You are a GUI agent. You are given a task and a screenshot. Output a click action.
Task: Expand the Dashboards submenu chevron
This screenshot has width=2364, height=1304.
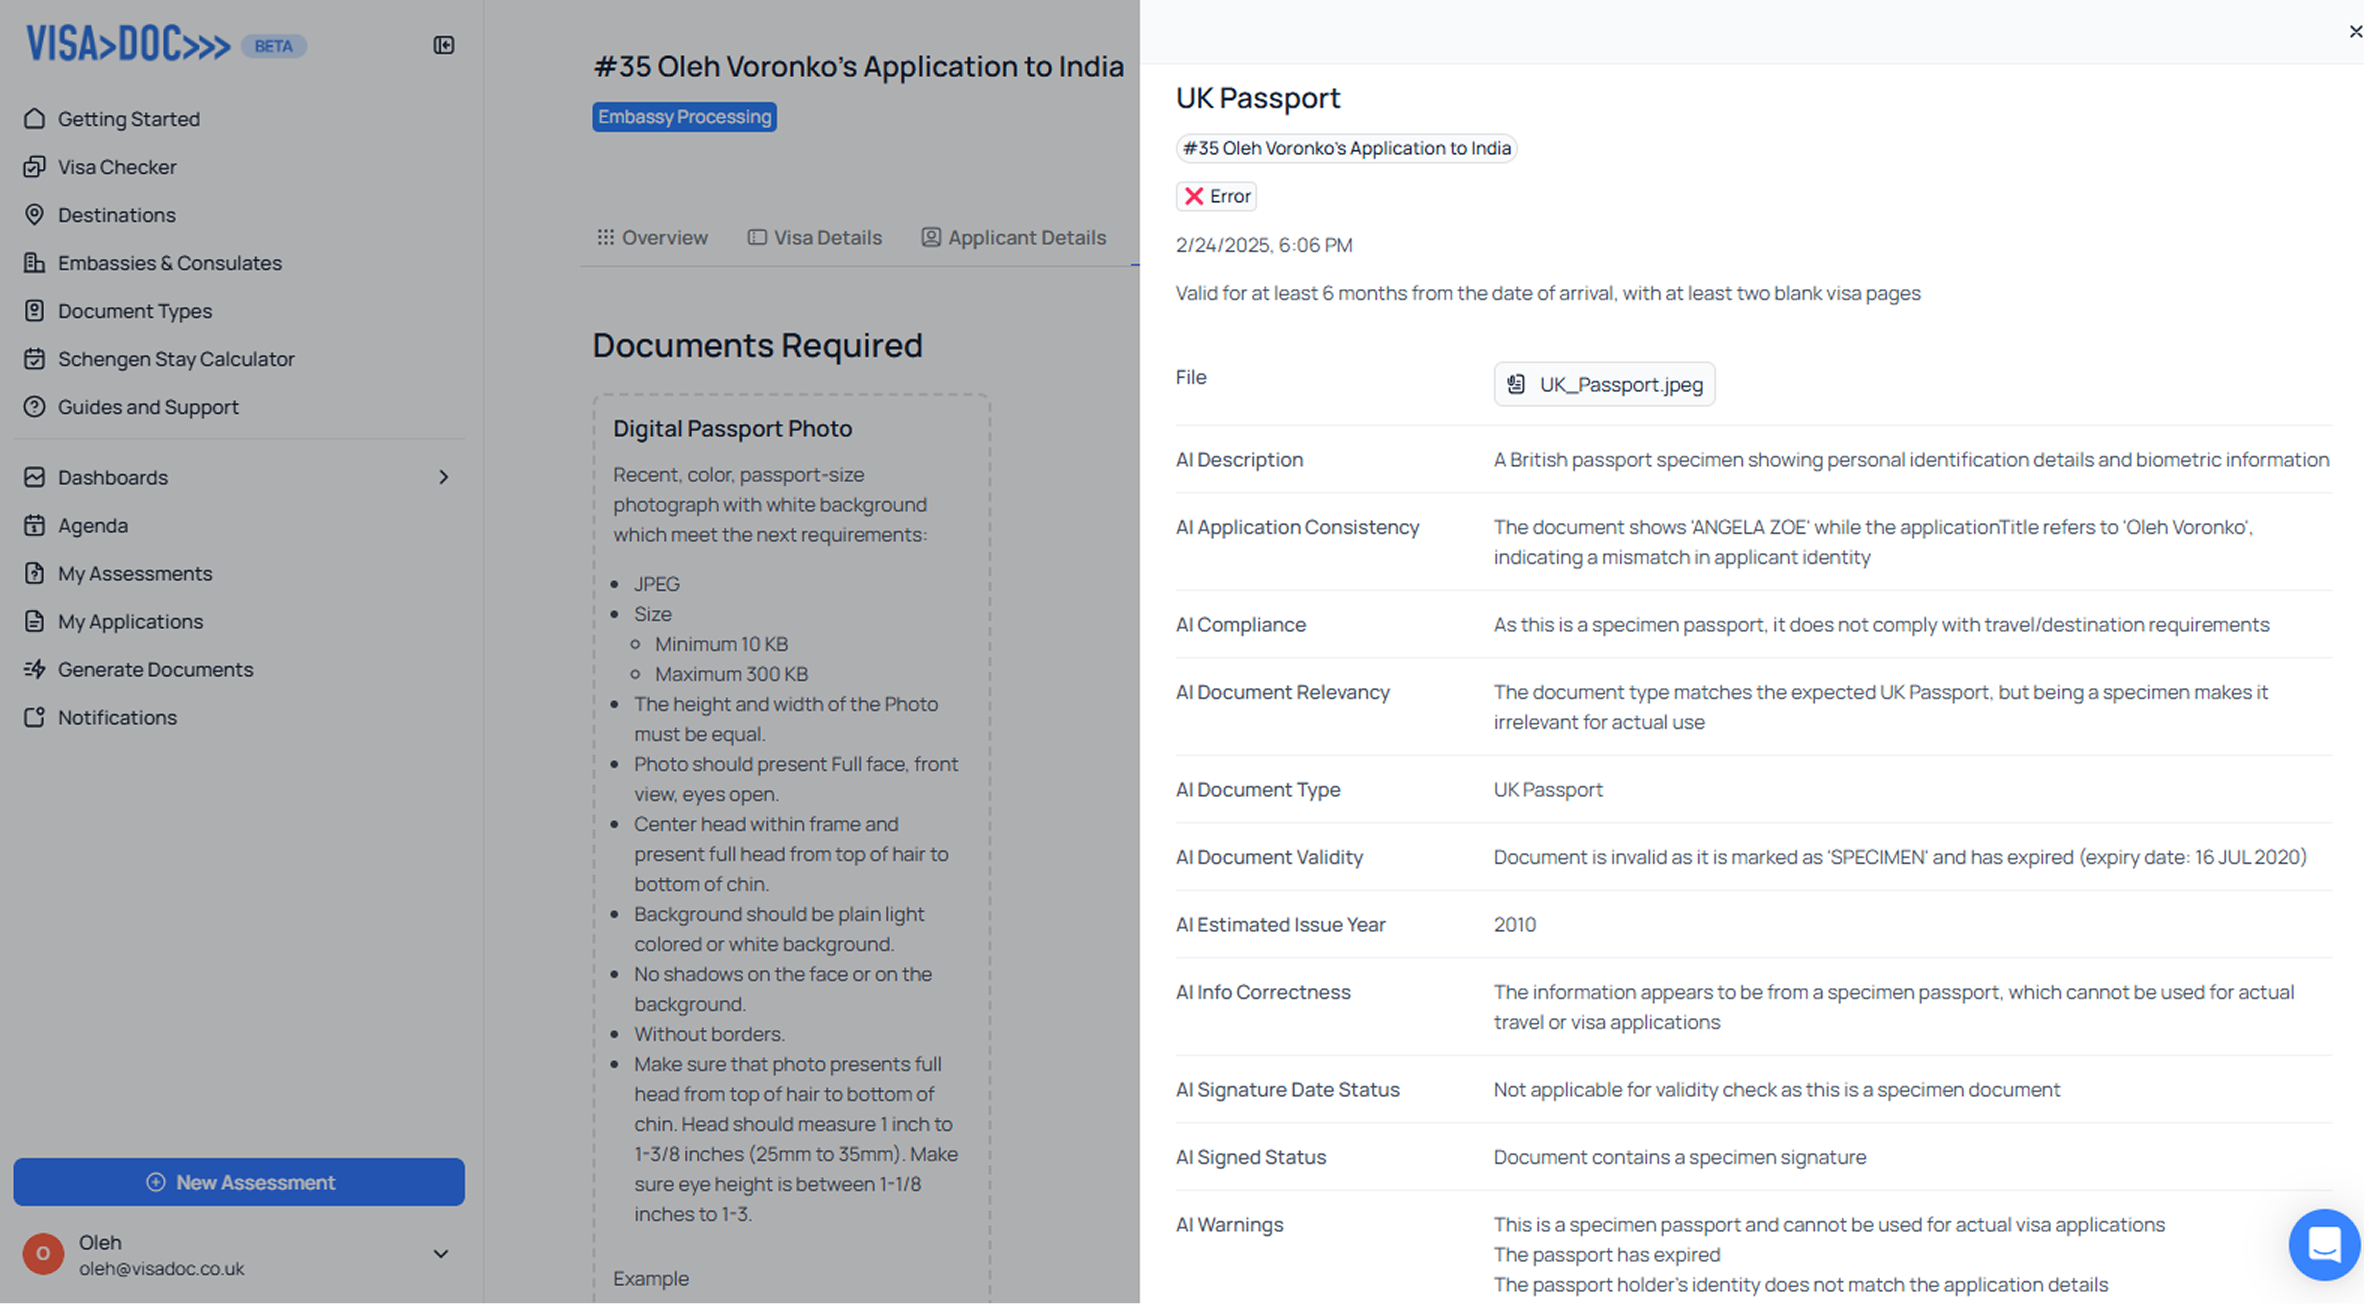coord(443,477)
